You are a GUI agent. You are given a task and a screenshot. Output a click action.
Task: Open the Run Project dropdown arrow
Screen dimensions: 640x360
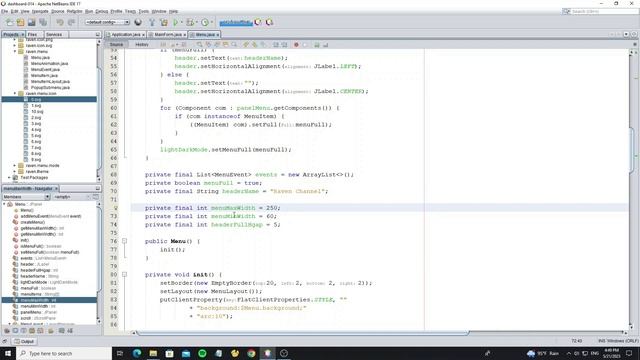(x=182, y=22)
